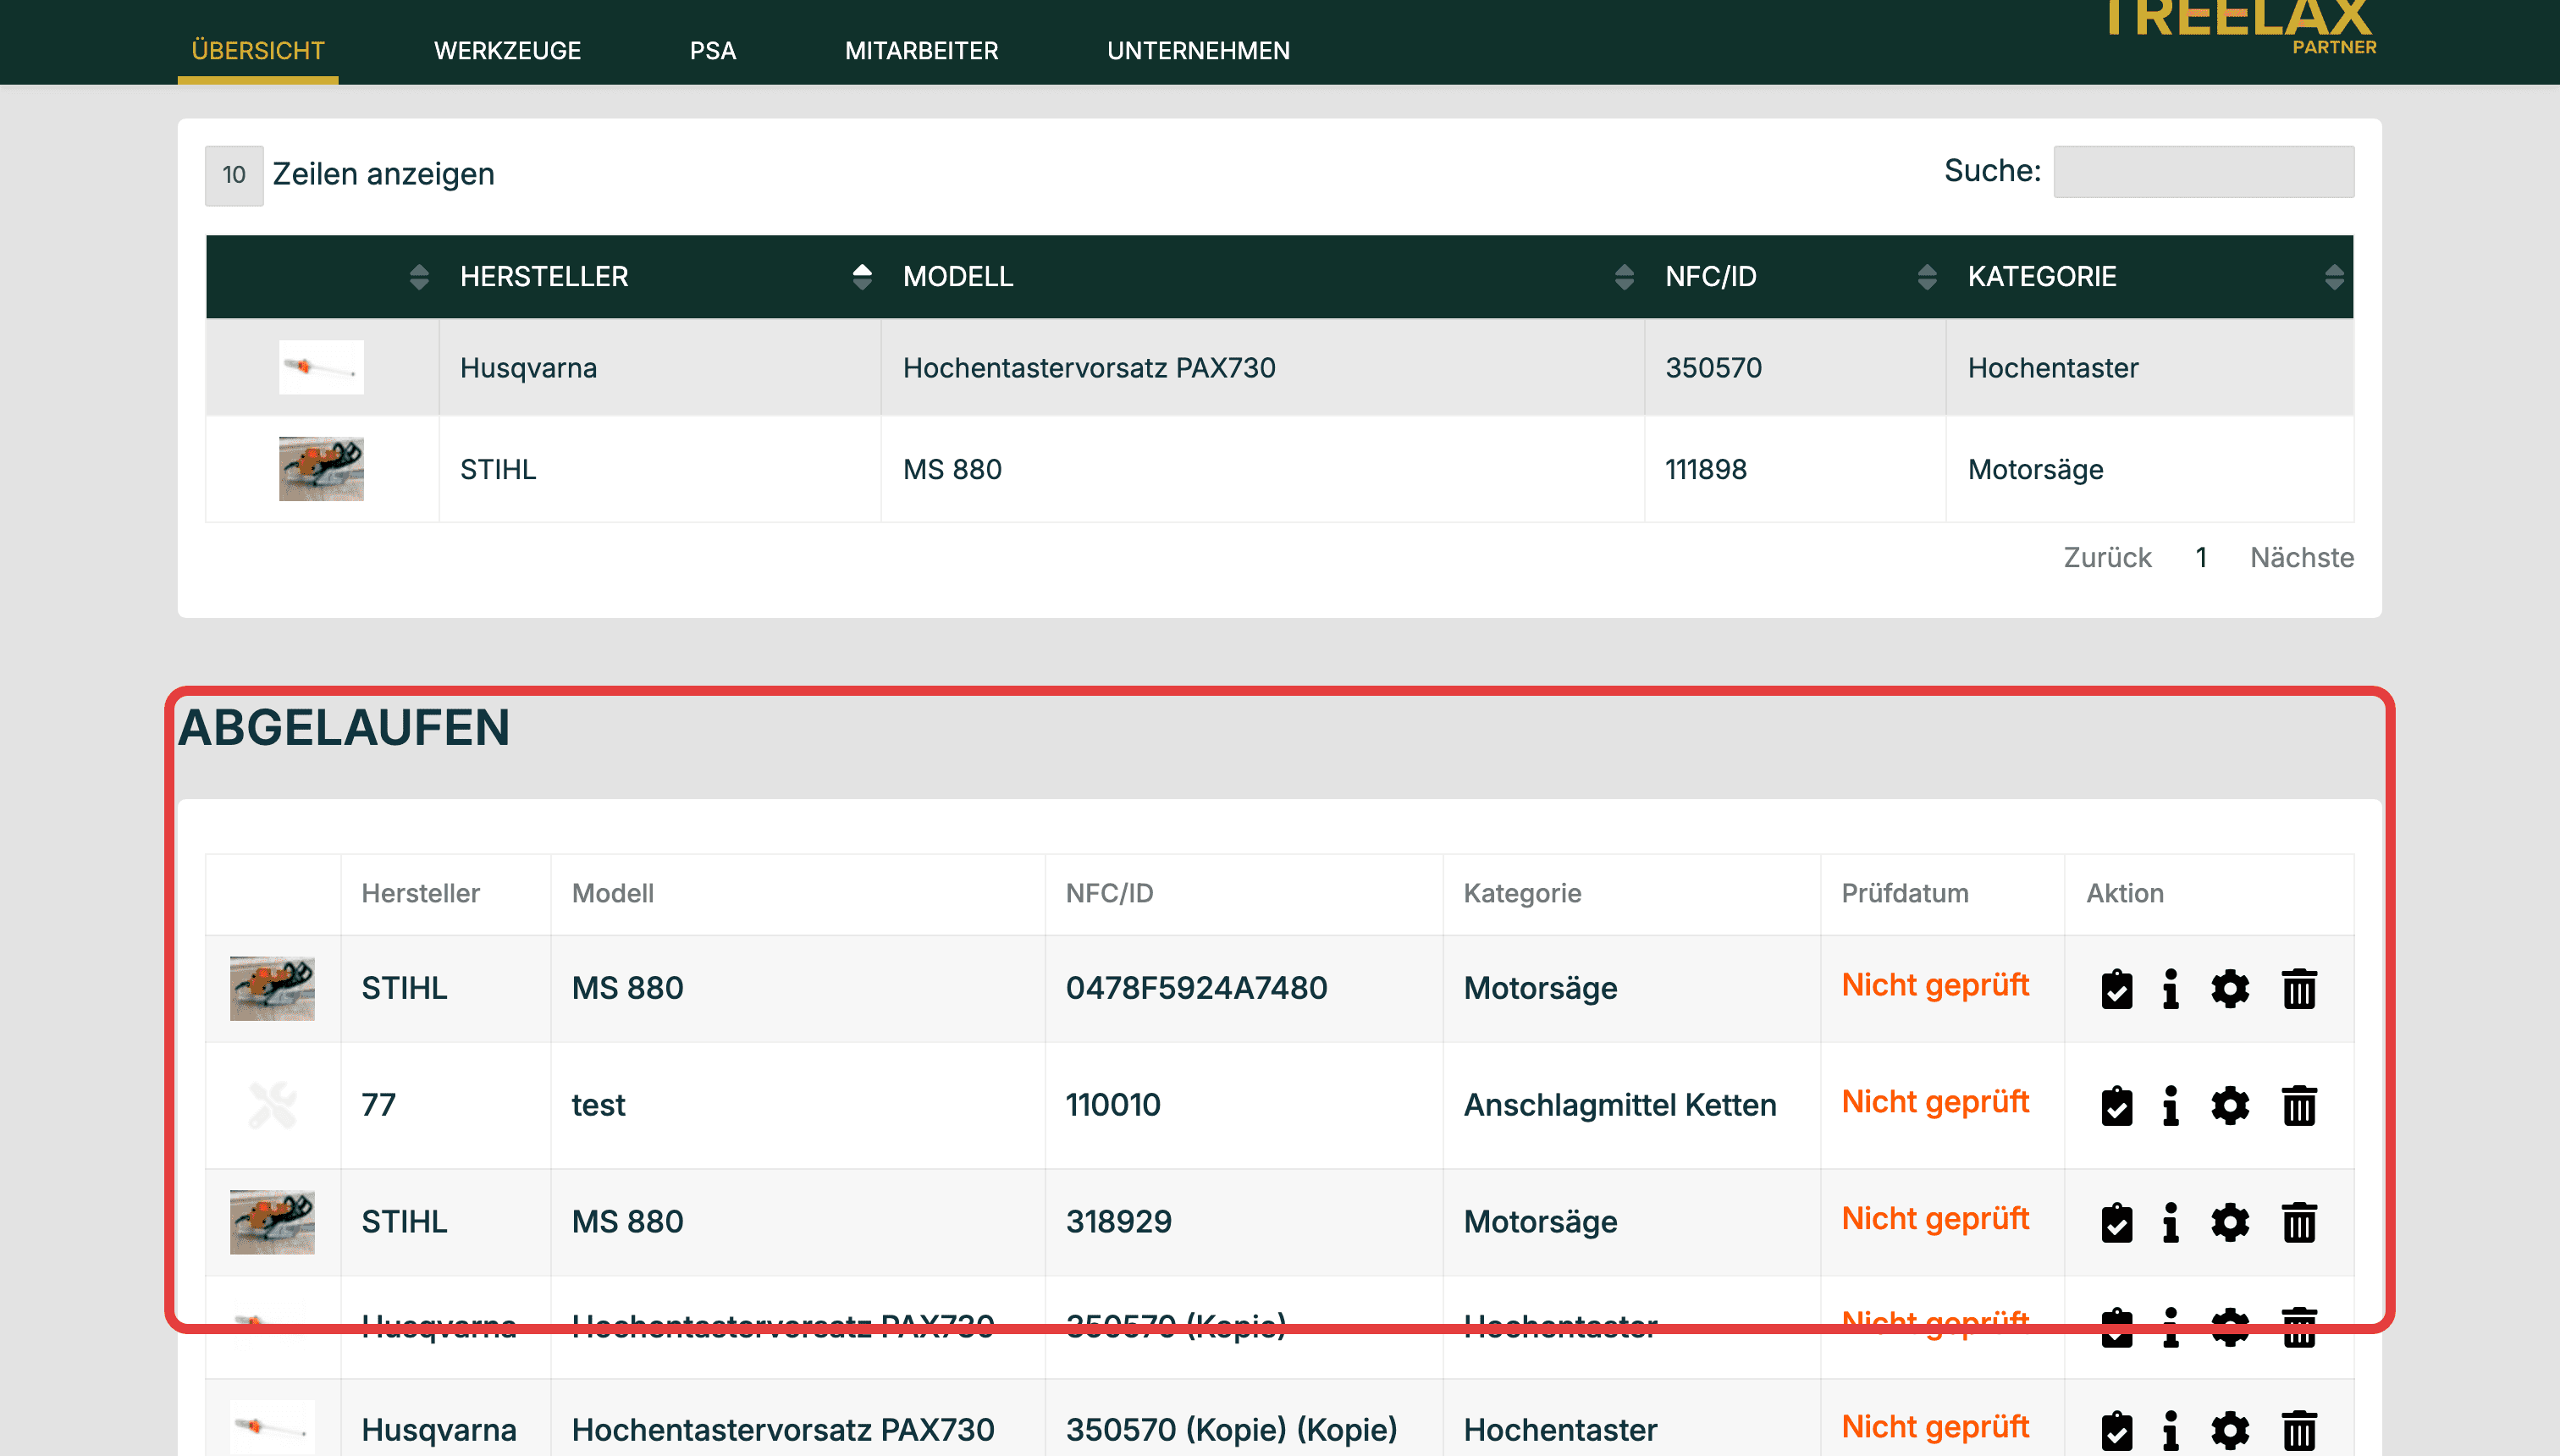The height and width of the screenshot is (1456, 2560).
Task: Click the manufacturer value '77'
Action: coord(378,1105)
